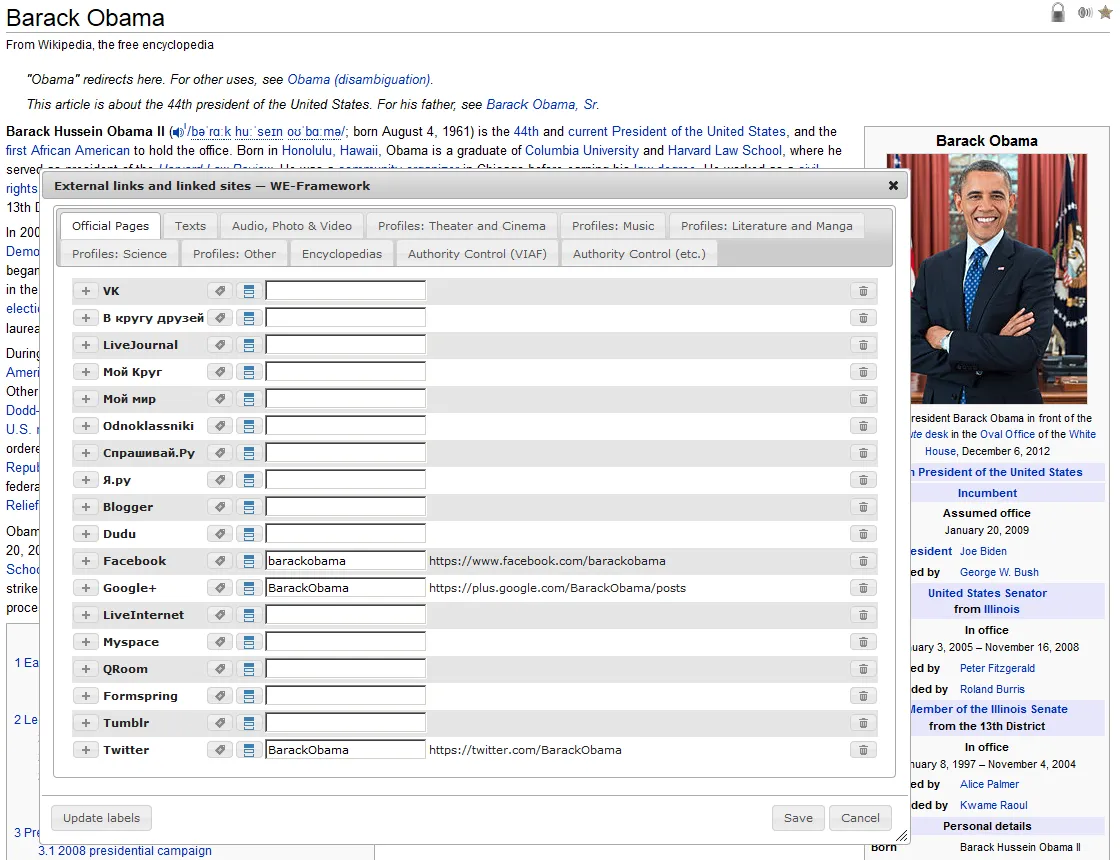
Task: Click the Google+ username input field
Action: coord(346,589)
